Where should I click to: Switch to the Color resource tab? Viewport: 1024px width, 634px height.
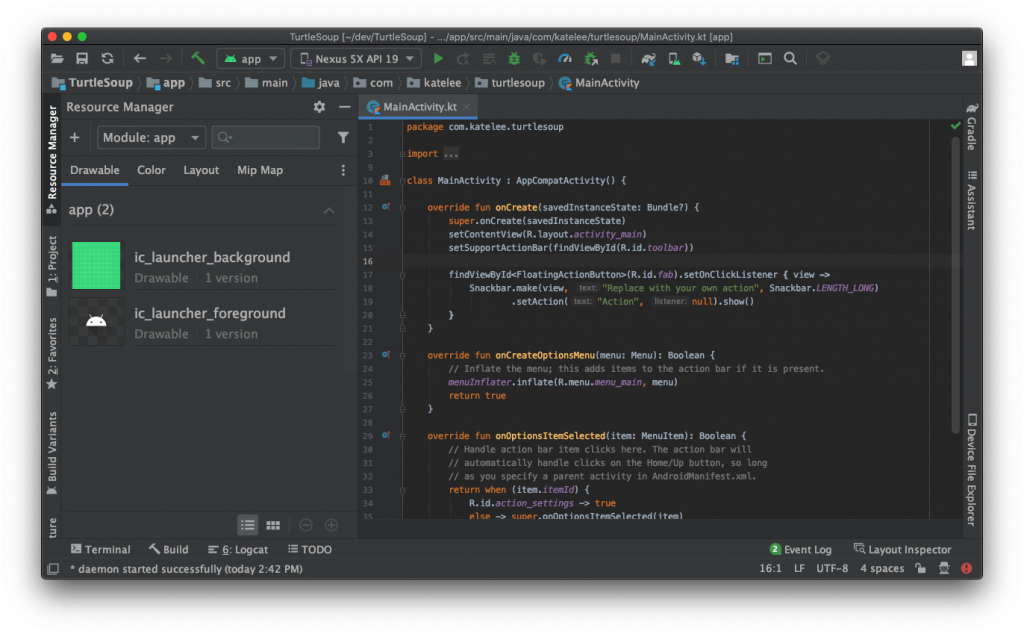tap(151, 170)
